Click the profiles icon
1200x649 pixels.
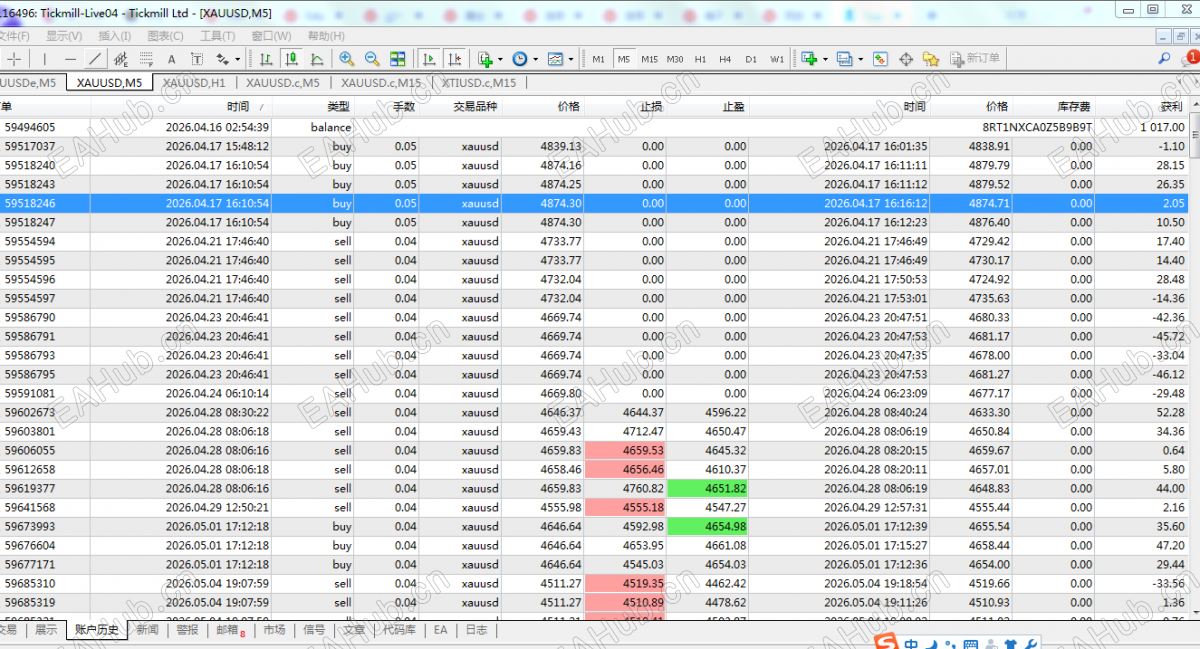click(x=845, y=59)
